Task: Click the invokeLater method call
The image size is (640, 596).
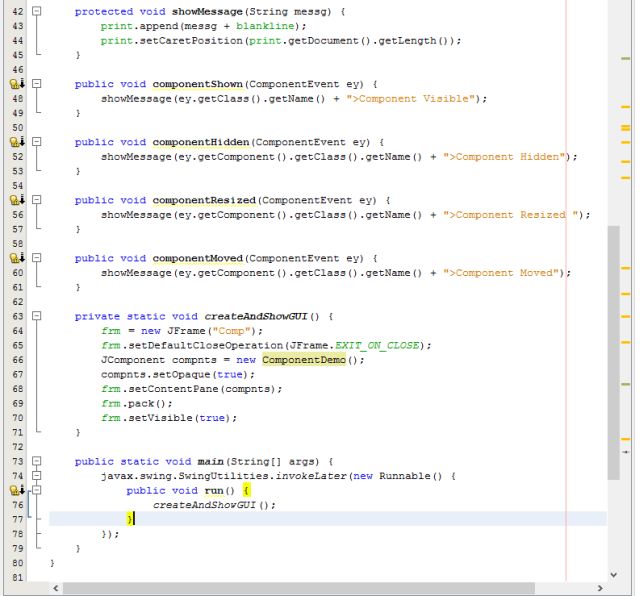Action: tap(311, 476)
